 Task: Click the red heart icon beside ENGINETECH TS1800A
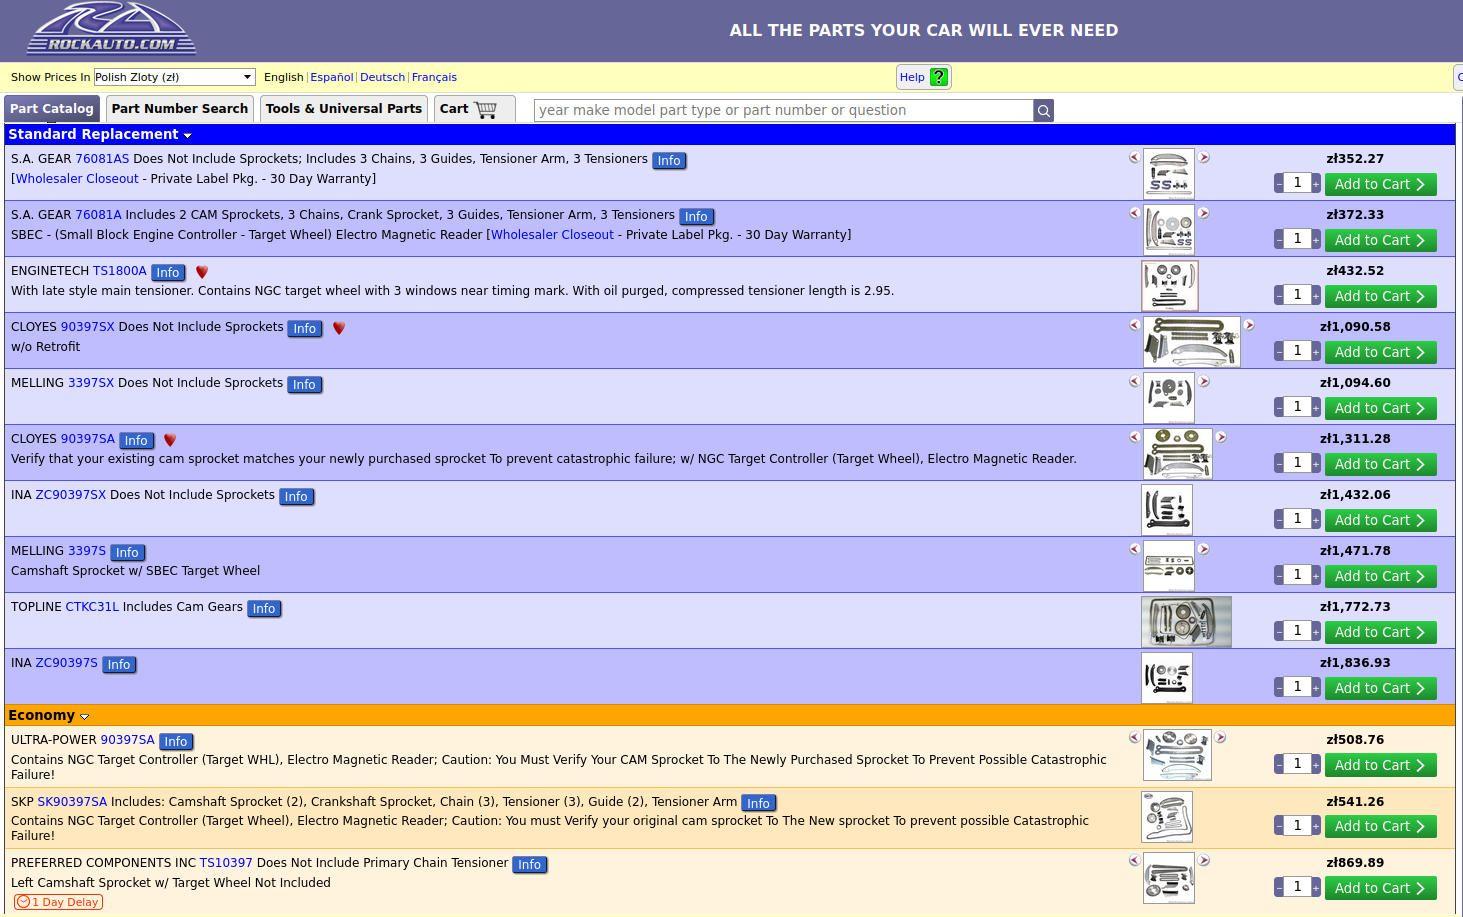[x=202, y=272]
